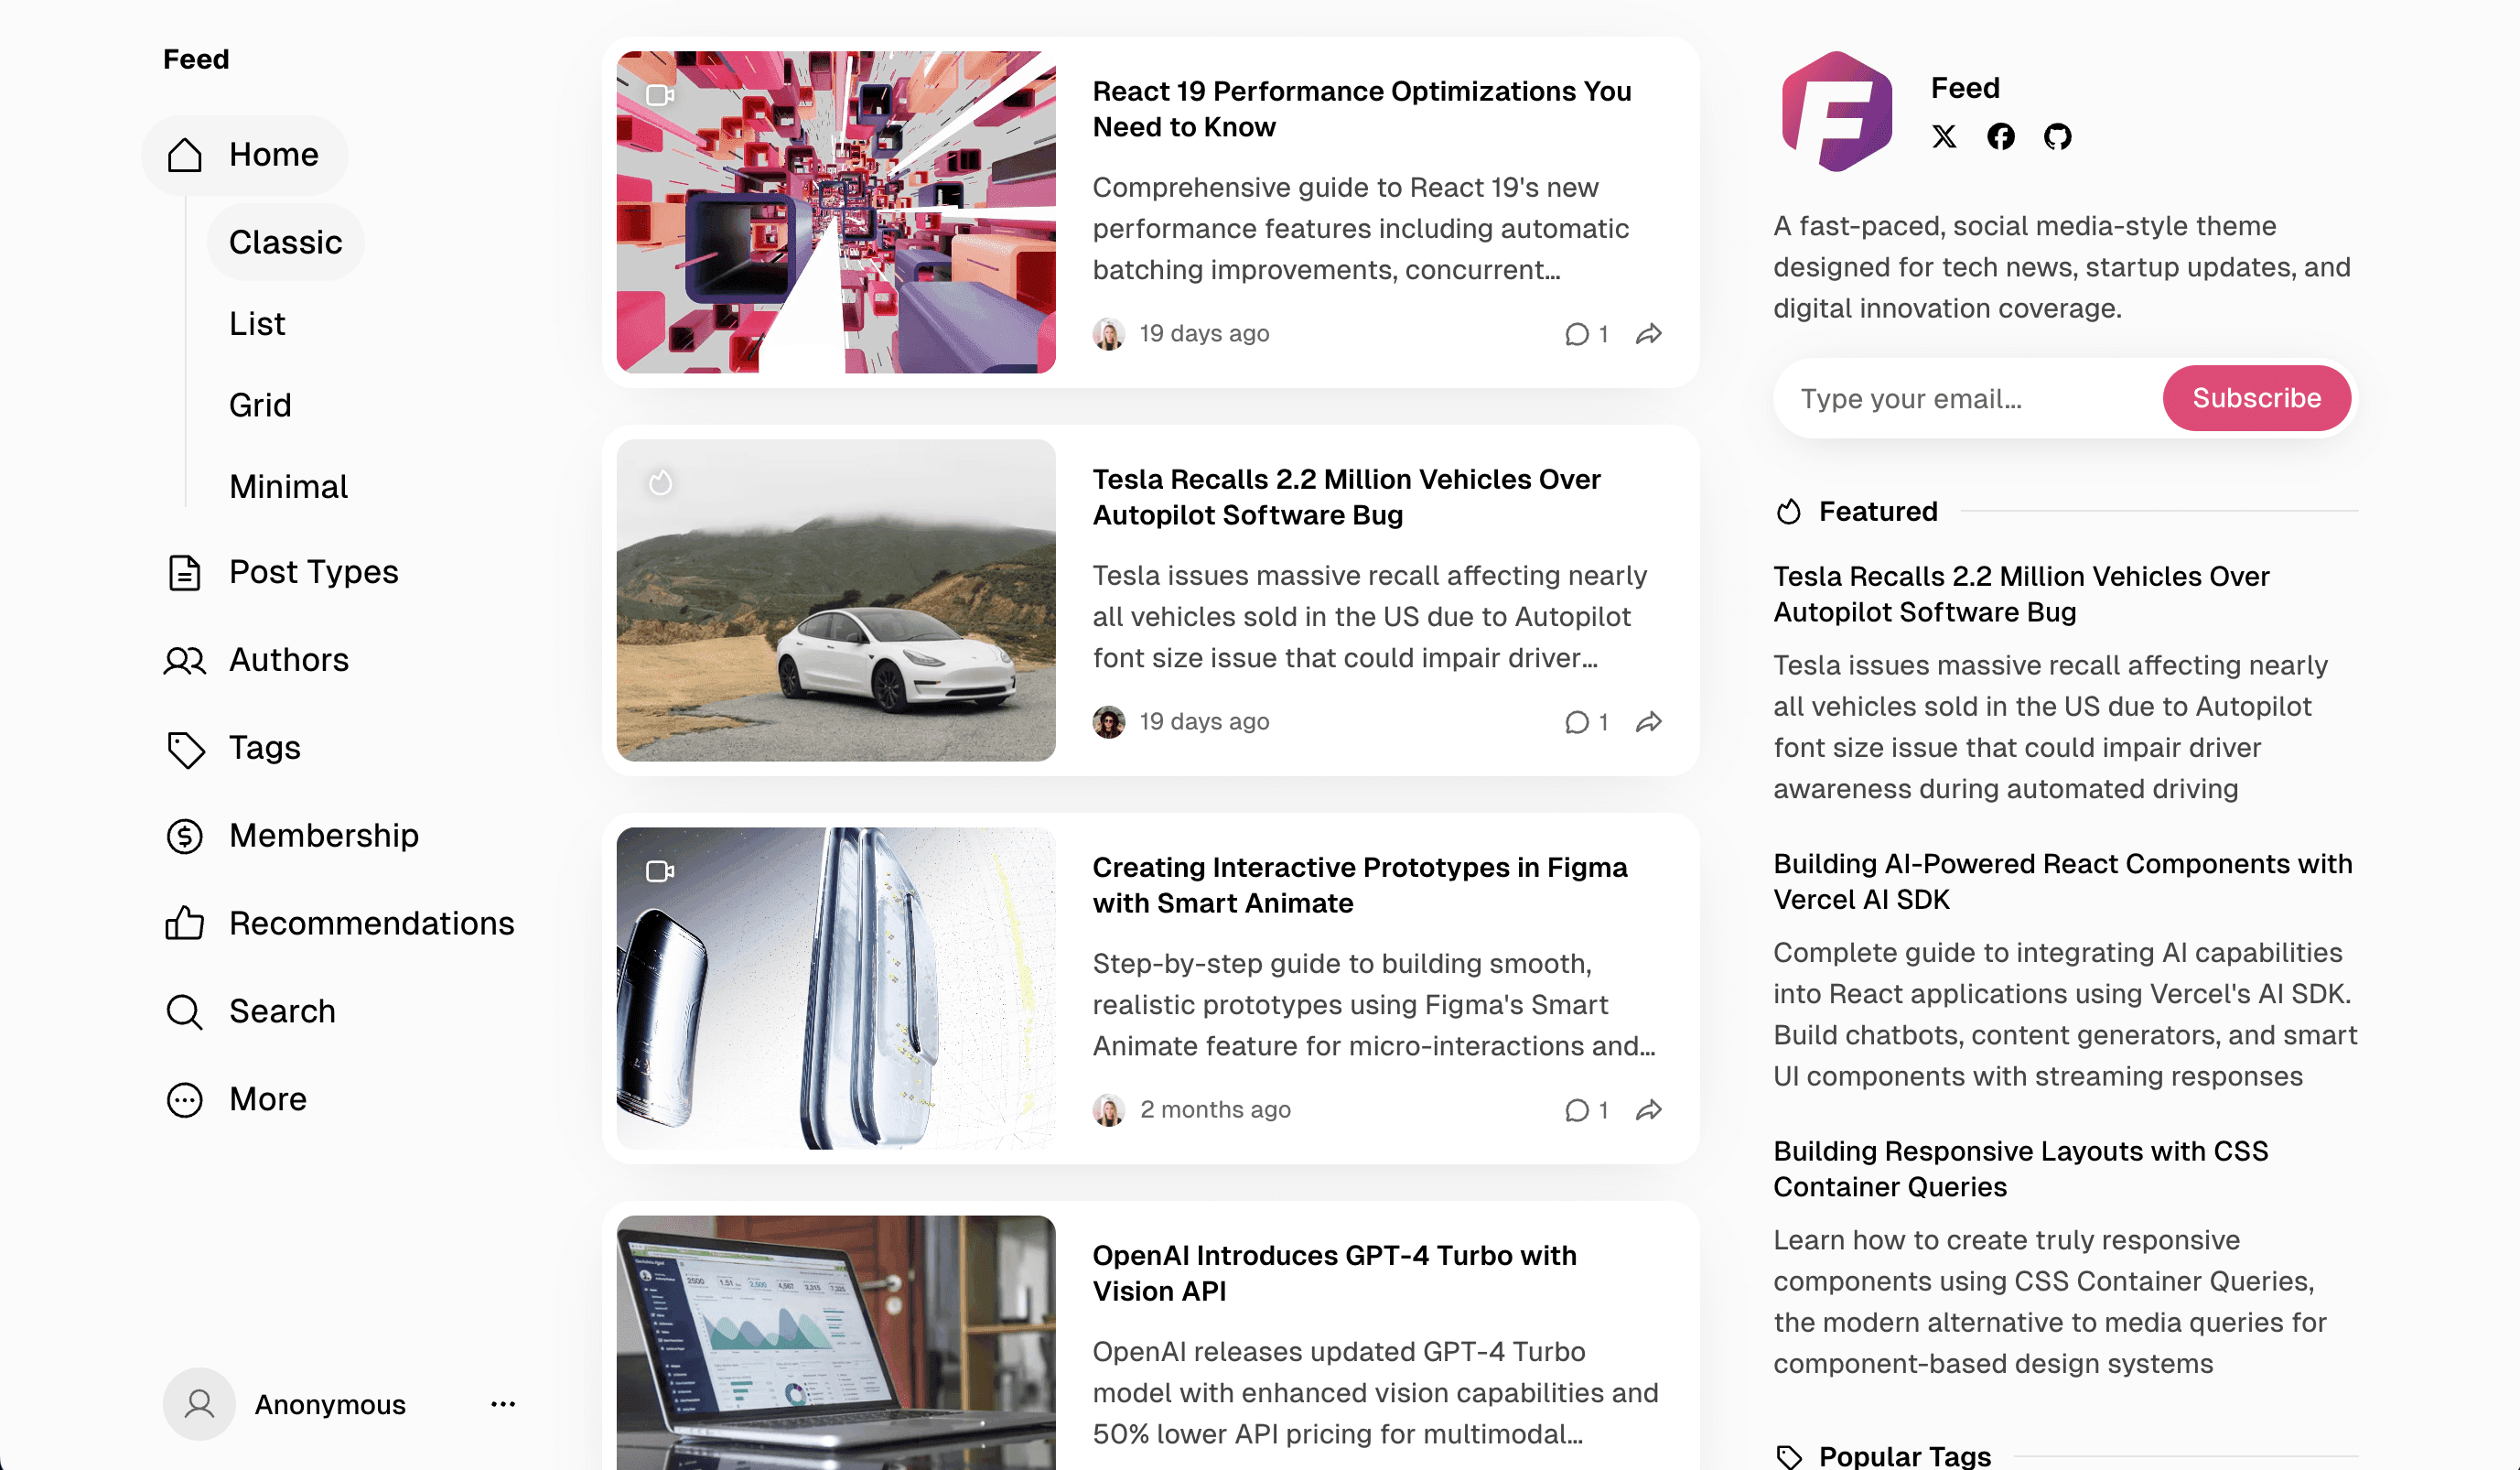Open the GitHub social icon

click(2058, 136)
